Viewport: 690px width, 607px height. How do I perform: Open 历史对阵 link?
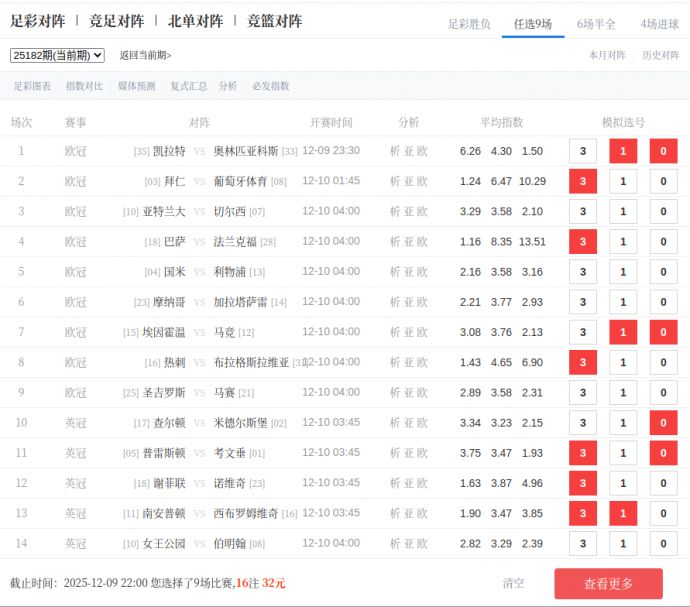pos(660,55)
